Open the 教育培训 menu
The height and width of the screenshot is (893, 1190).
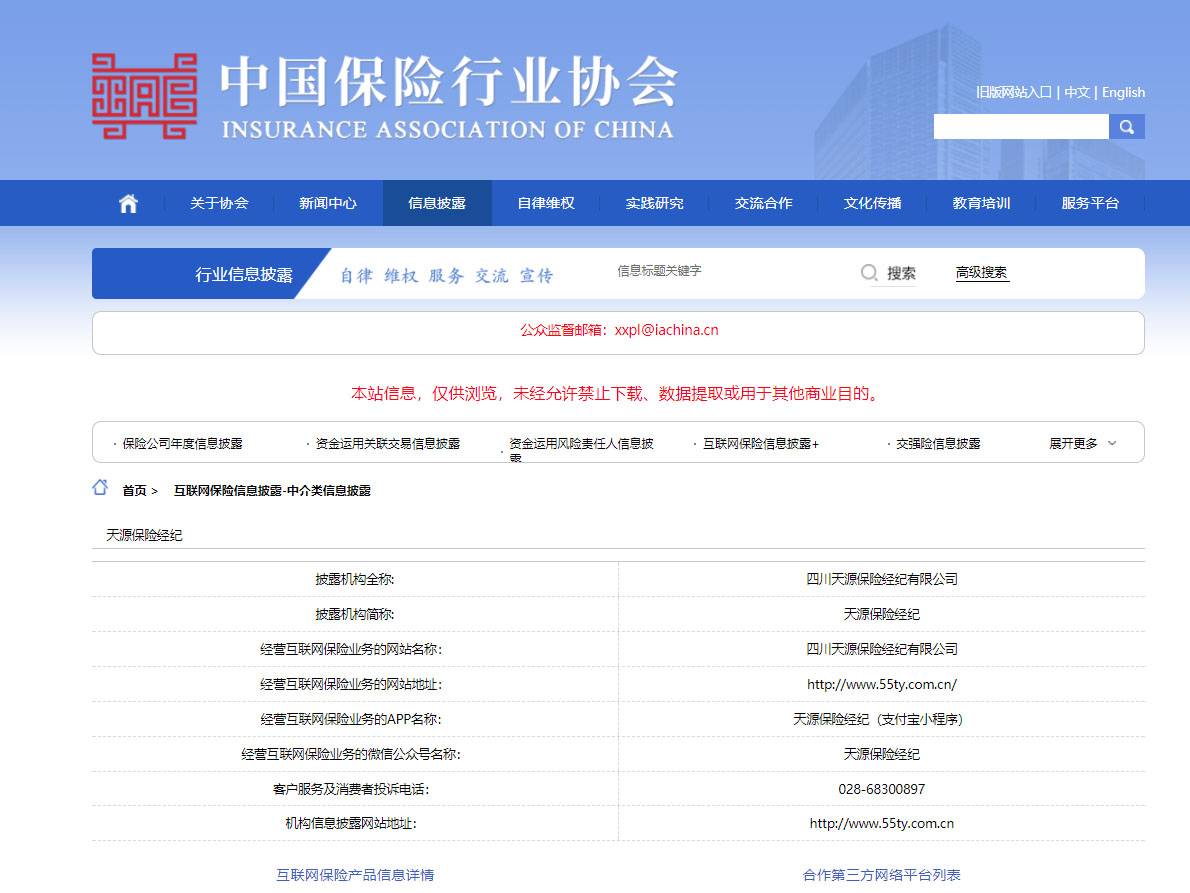[981, 203]
